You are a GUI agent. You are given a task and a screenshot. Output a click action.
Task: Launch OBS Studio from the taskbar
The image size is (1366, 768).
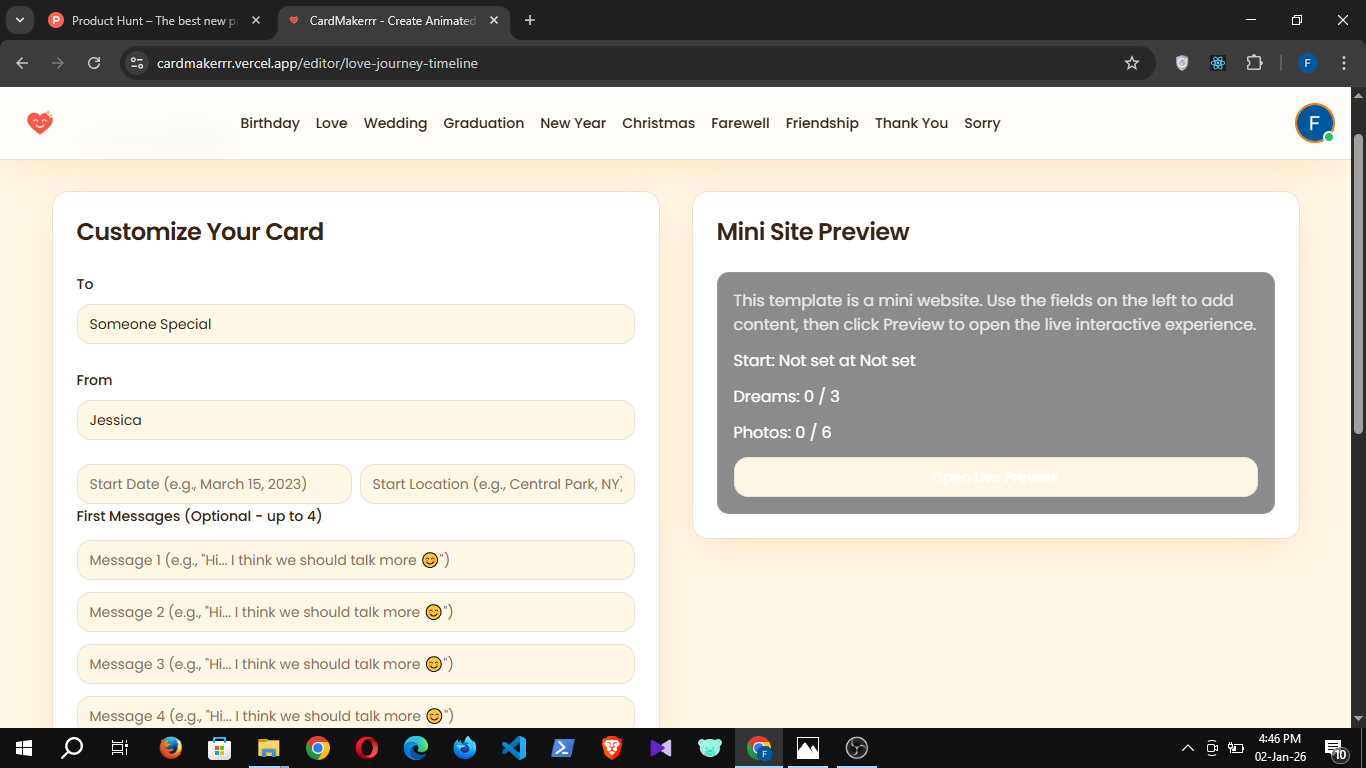pyautogui.click(x=857, y=747)
